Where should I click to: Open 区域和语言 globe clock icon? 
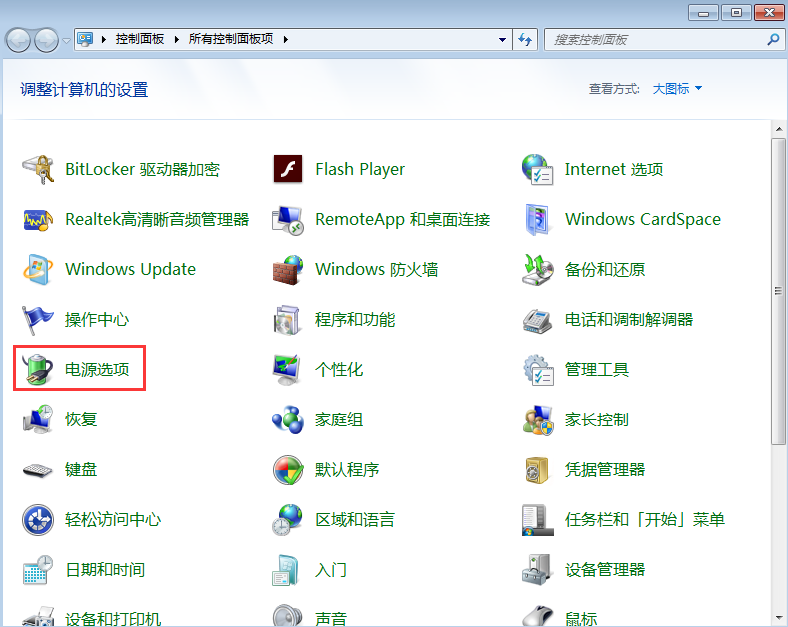(x=287, y=519)
